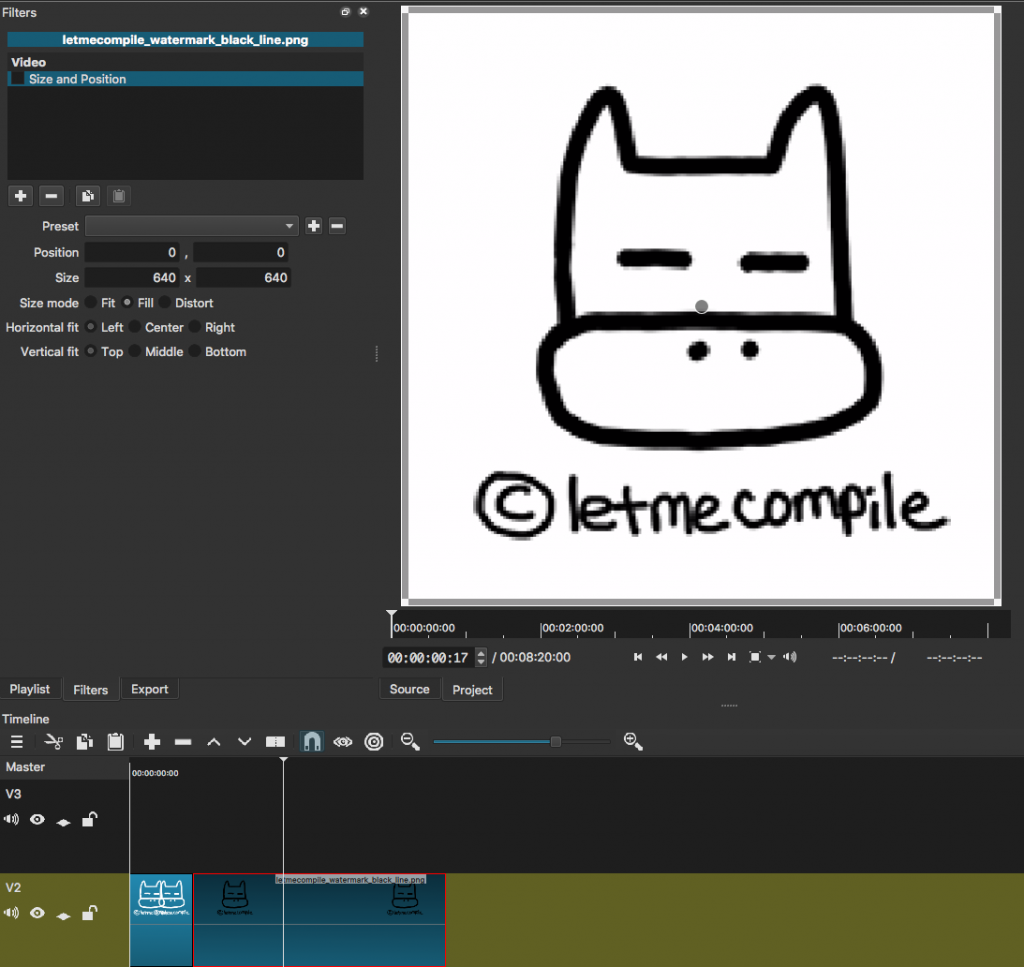This screenshot has height=967, width=1024.
Task: Add a new filter with the plus button
Action: (20, 196)
